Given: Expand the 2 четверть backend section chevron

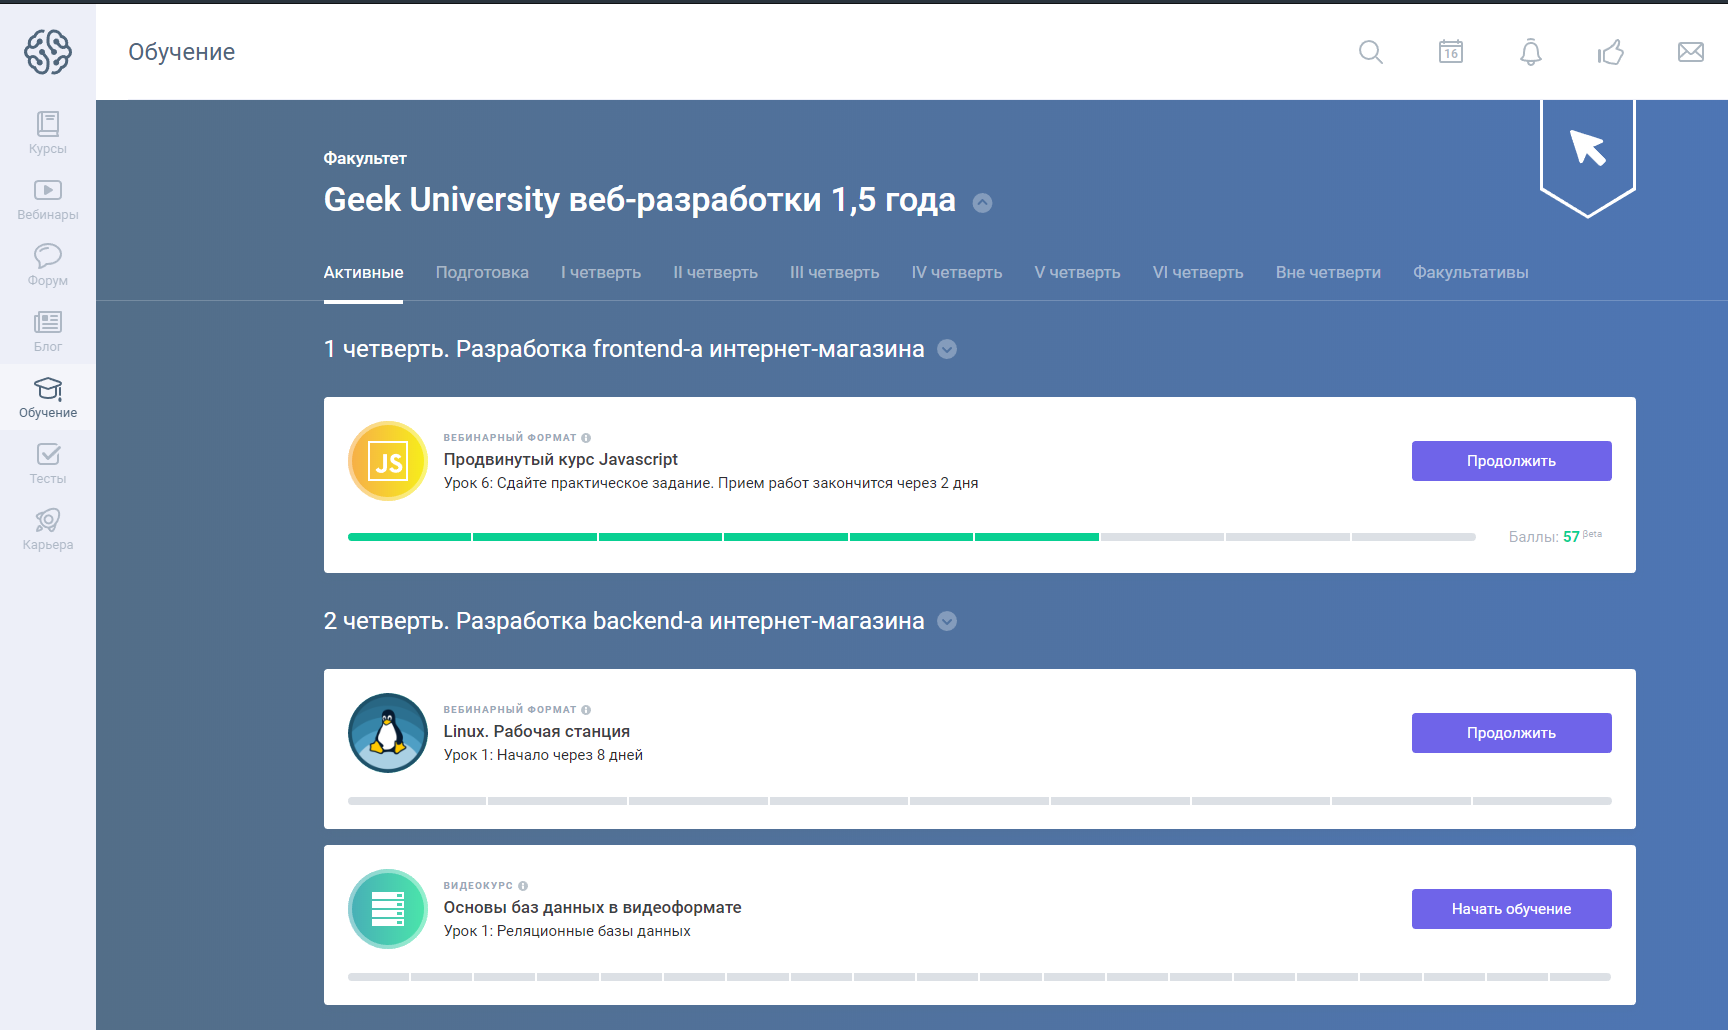Looking at the screenshot, I should (947, 621).
